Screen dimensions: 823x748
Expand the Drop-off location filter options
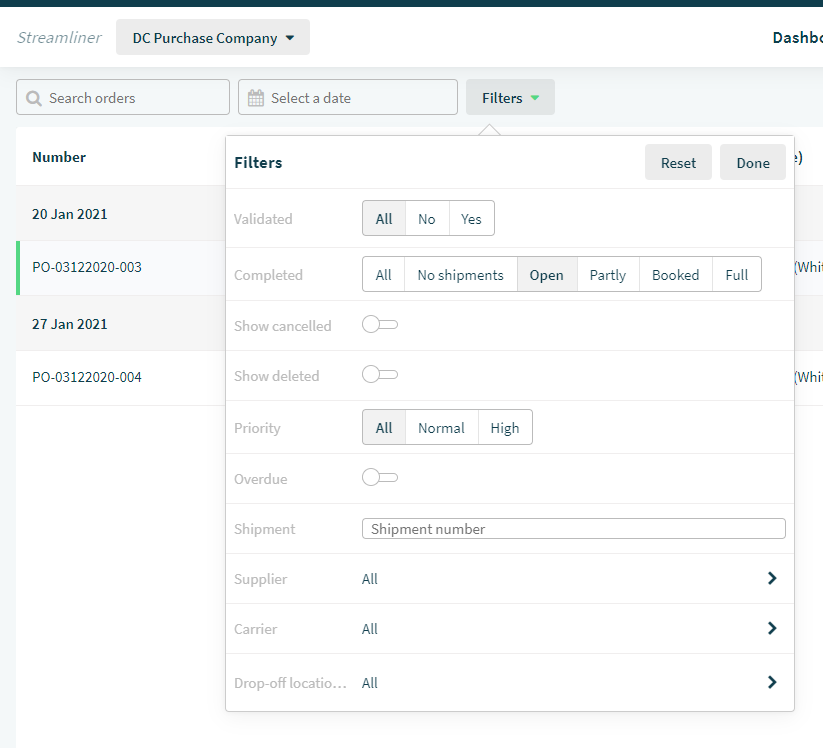click(771, 682)
